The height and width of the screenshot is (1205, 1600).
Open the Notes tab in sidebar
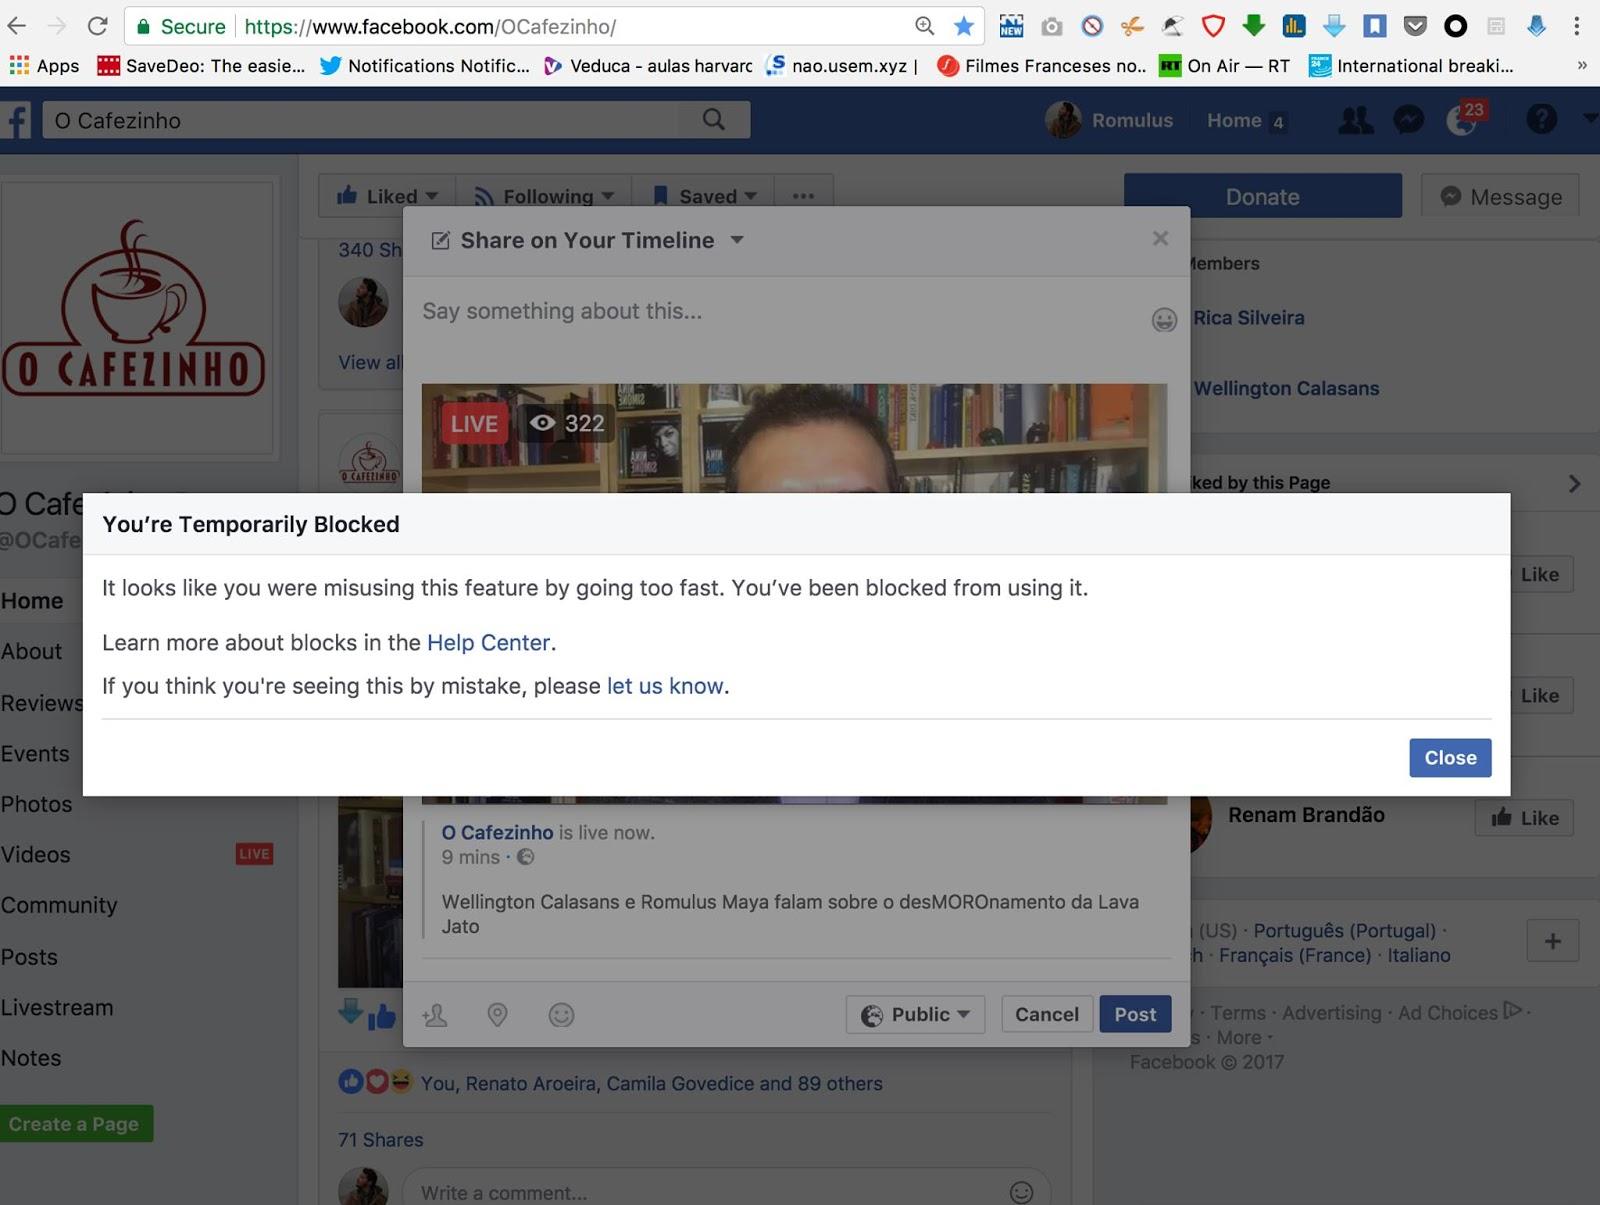click(x=31, y=1058)
